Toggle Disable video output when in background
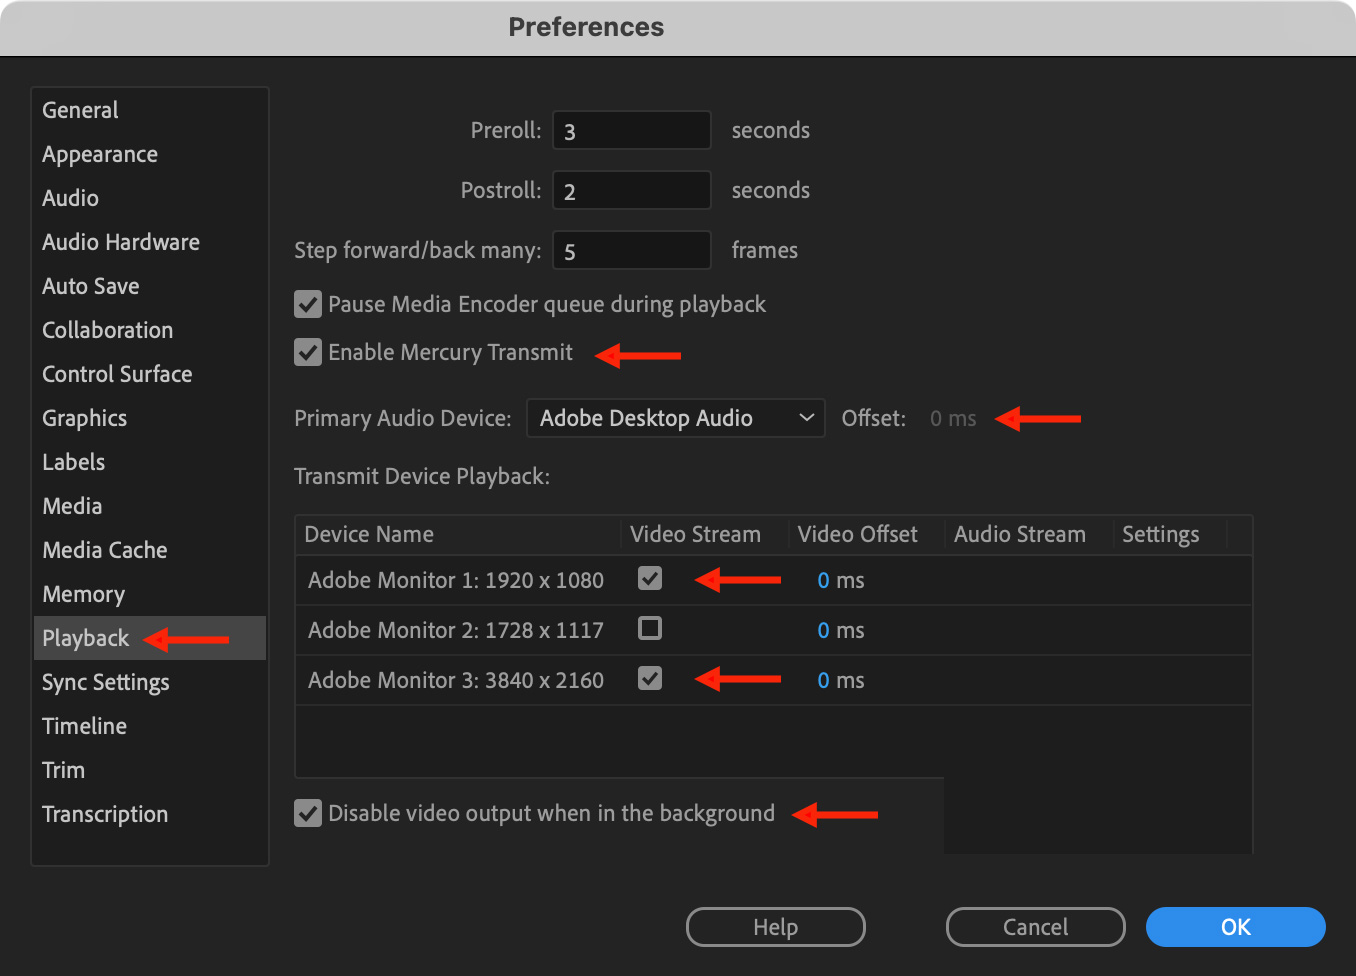1356x976 pixels. click(308, 813)
